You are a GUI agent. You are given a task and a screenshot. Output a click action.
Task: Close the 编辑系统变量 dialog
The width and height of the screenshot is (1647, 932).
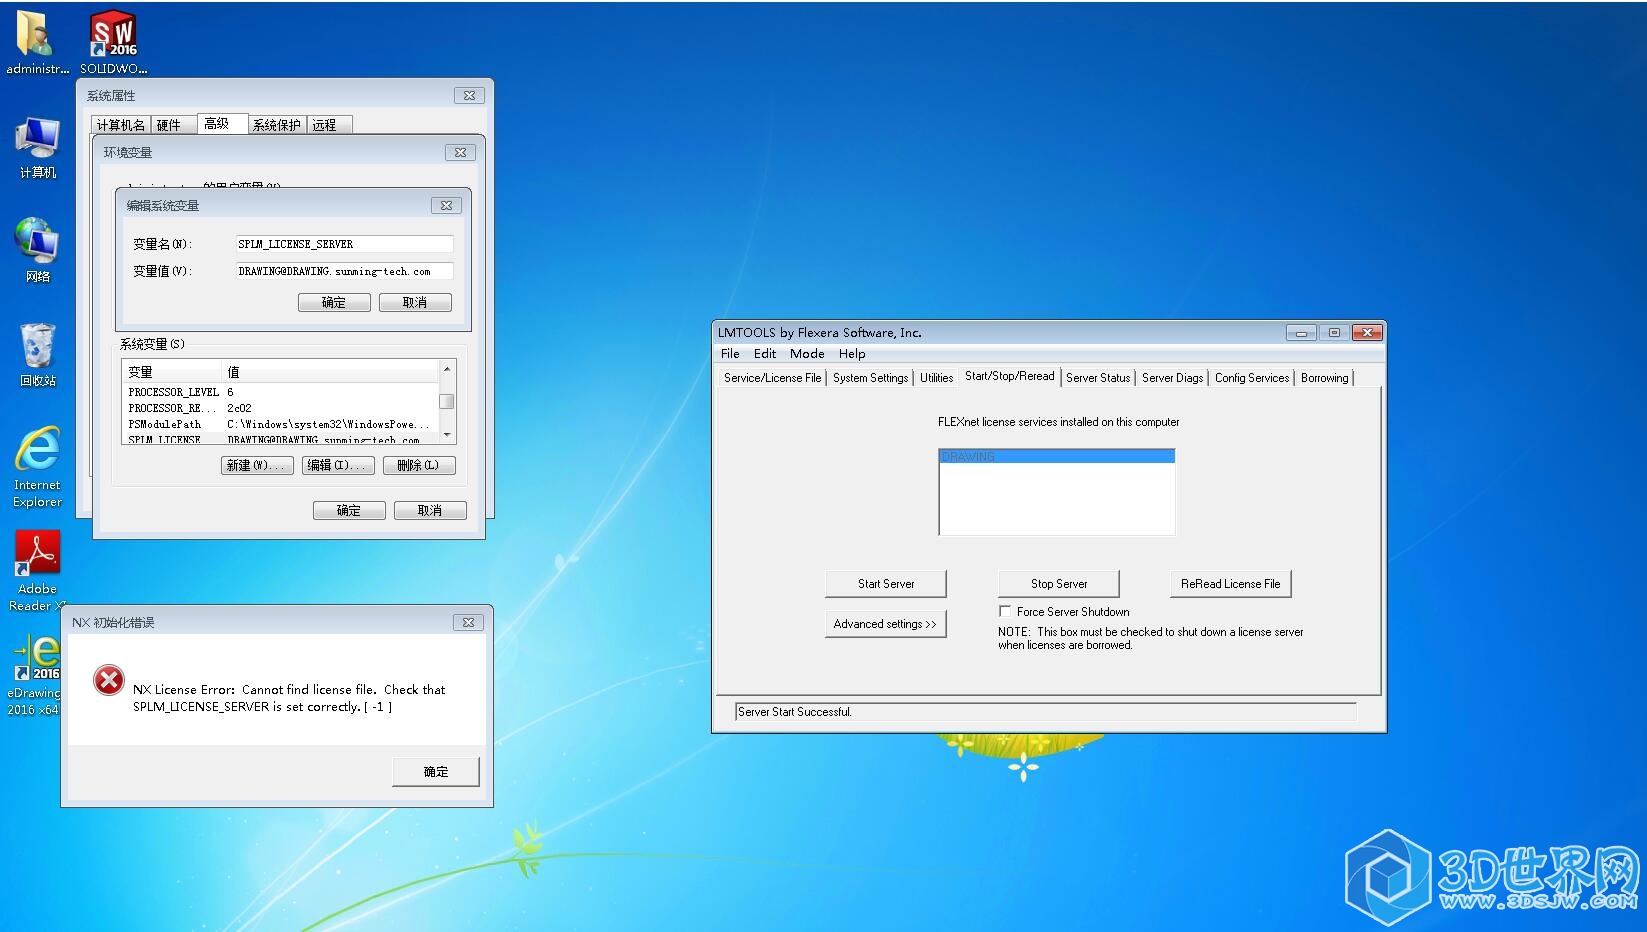pos(446,205)
